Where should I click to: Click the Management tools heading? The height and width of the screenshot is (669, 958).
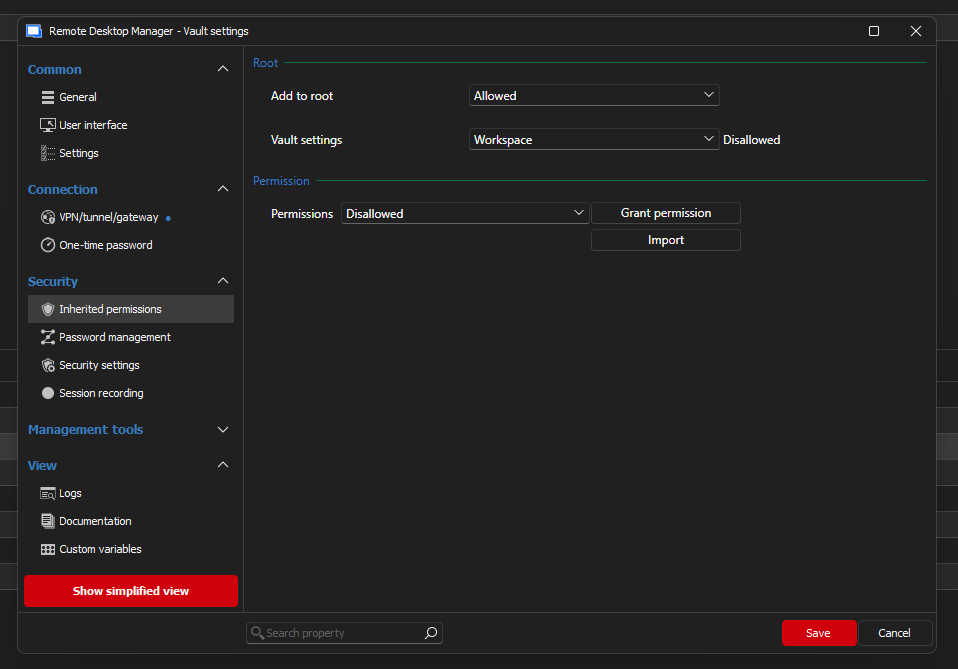tap(86, 430)
